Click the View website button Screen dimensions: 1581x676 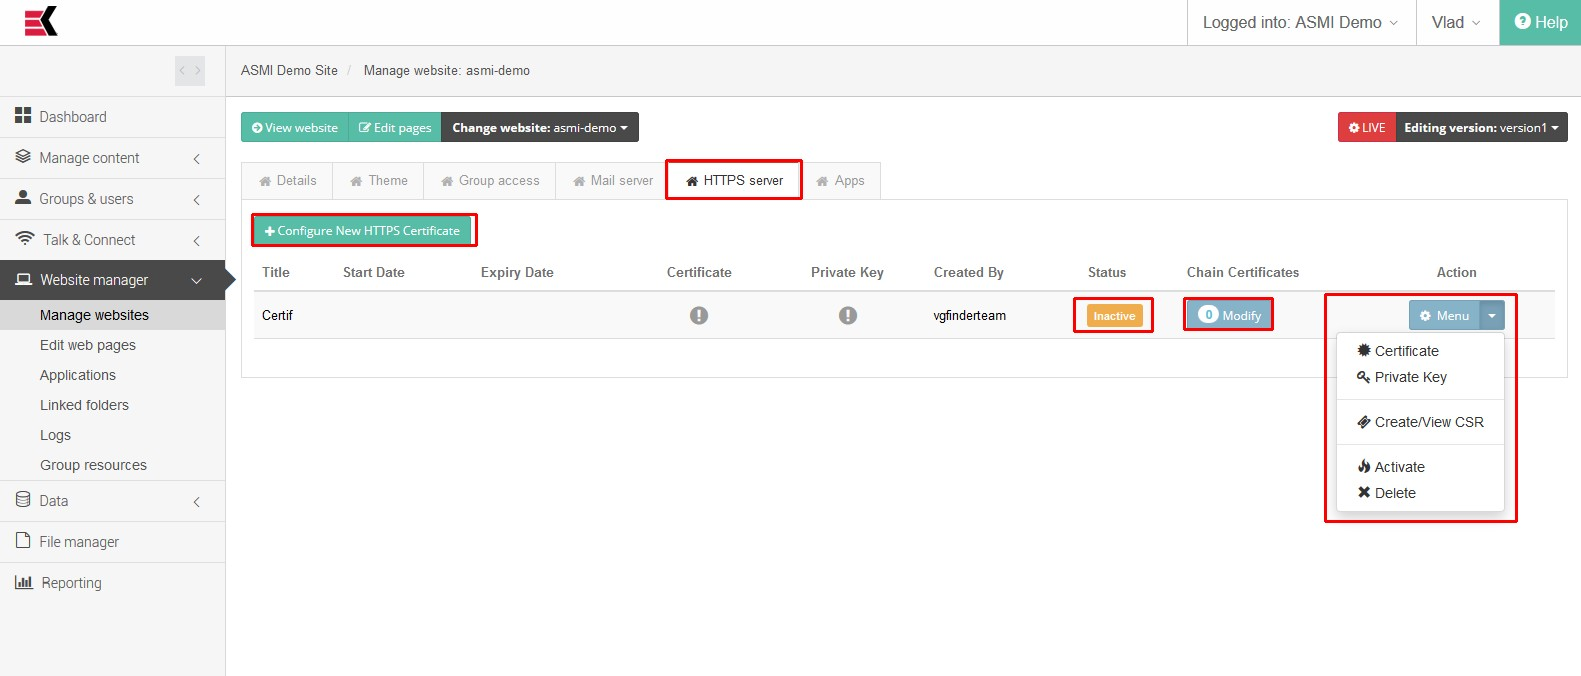295,128
